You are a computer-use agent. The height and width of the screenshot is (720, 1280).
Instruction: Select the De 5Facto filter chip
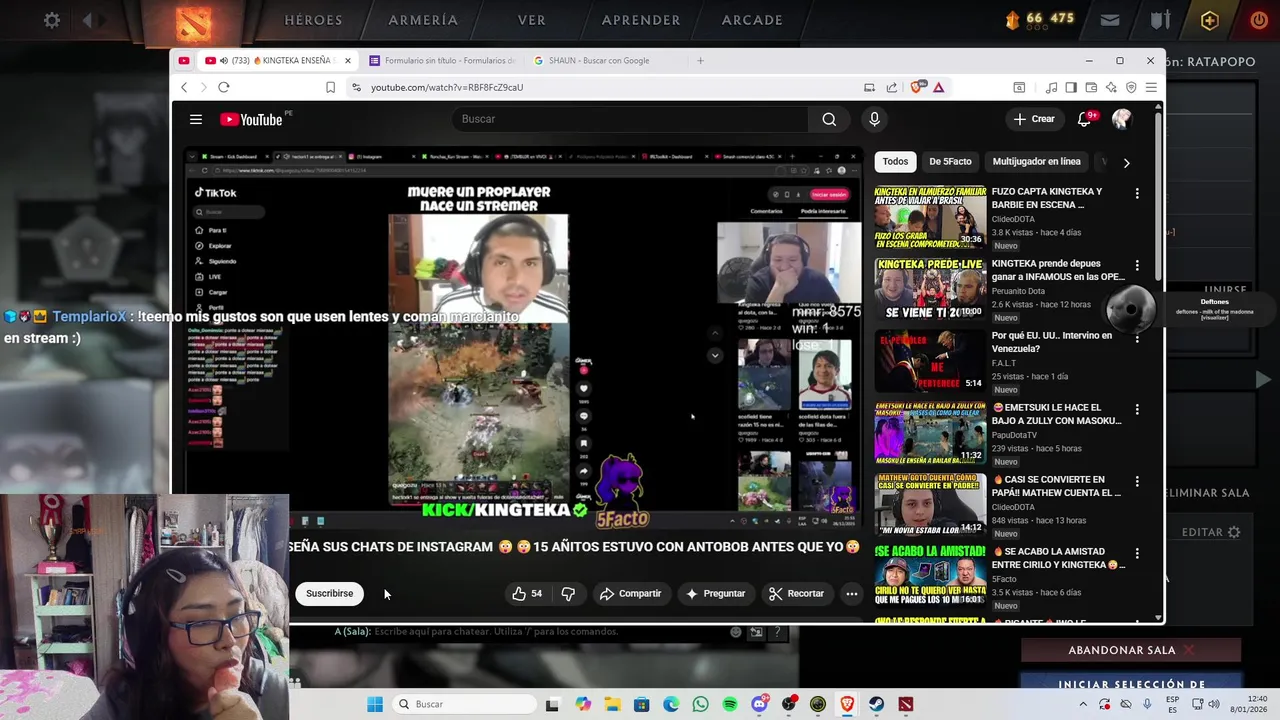coord(950,162)
